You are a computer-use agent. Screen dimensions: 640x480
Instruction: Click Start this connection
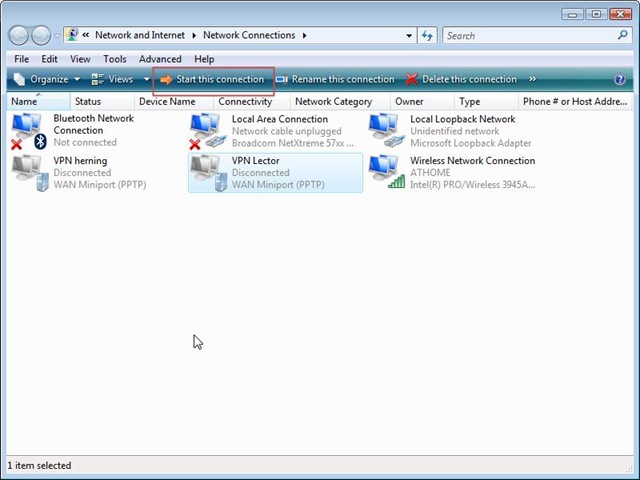pos(213,79)
